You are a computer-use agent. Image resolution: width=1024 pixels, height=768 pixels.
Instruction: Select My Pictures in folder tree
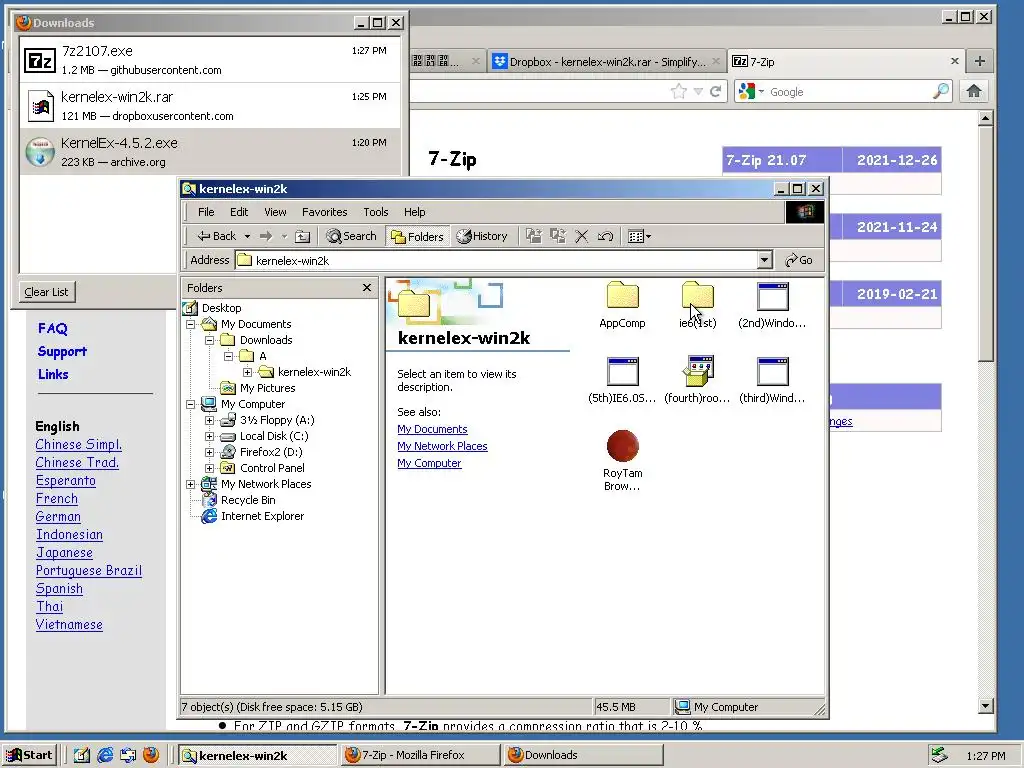tap(267, 388)
